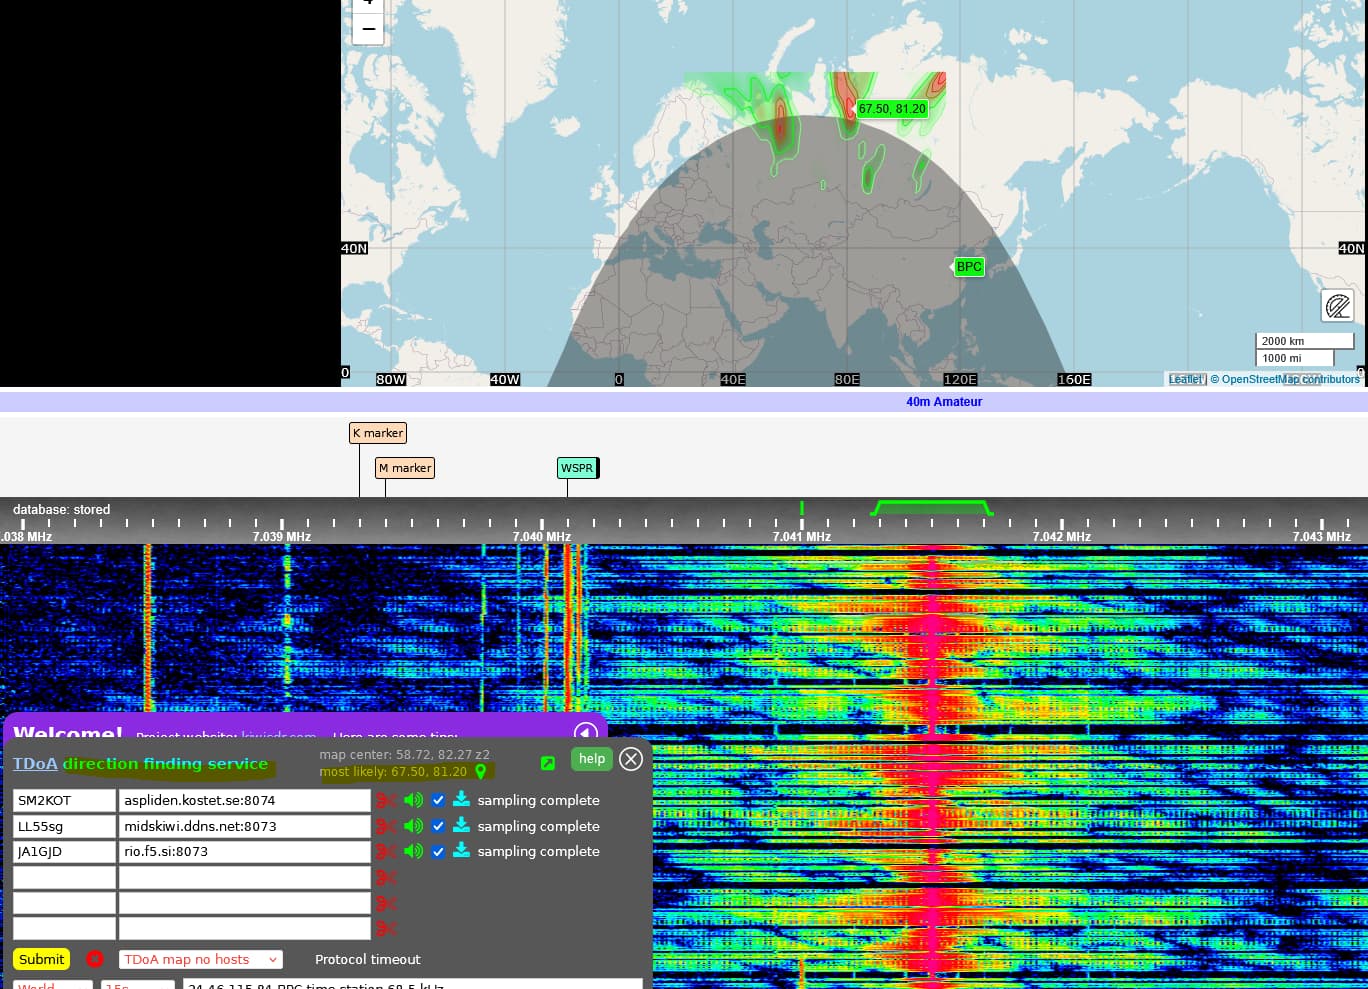Screen dimensions: 1368x989
Task: Edit the JA1GJD station ID field
Action: [64, 852]
